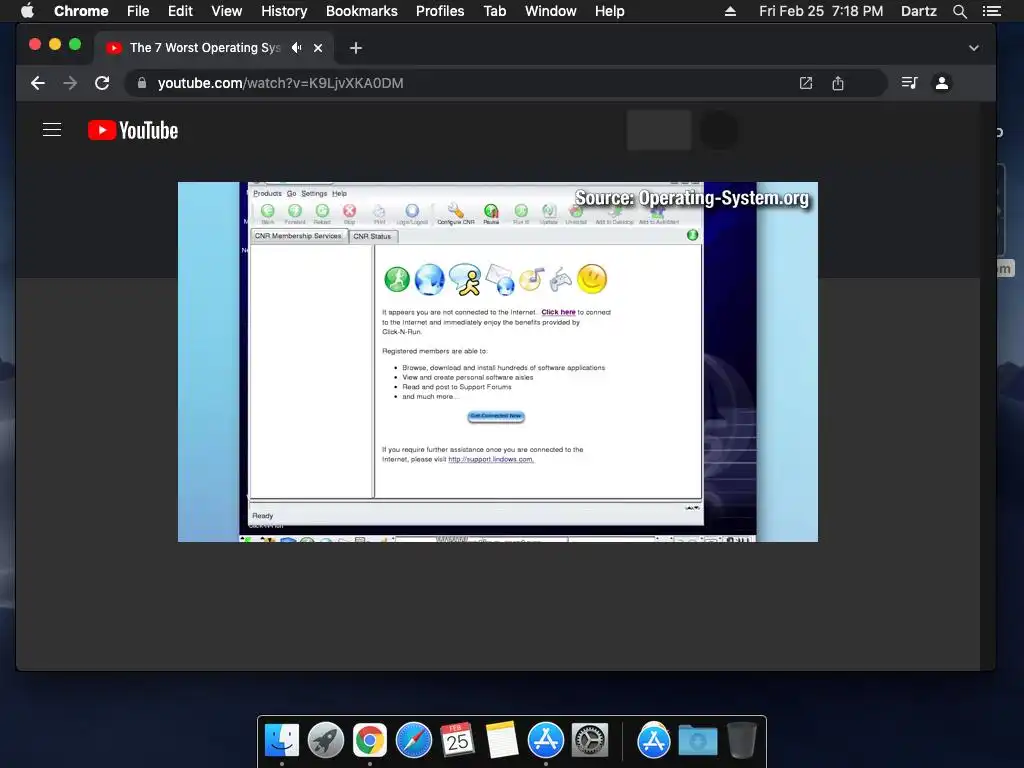Open the History menu

[284, 11]
